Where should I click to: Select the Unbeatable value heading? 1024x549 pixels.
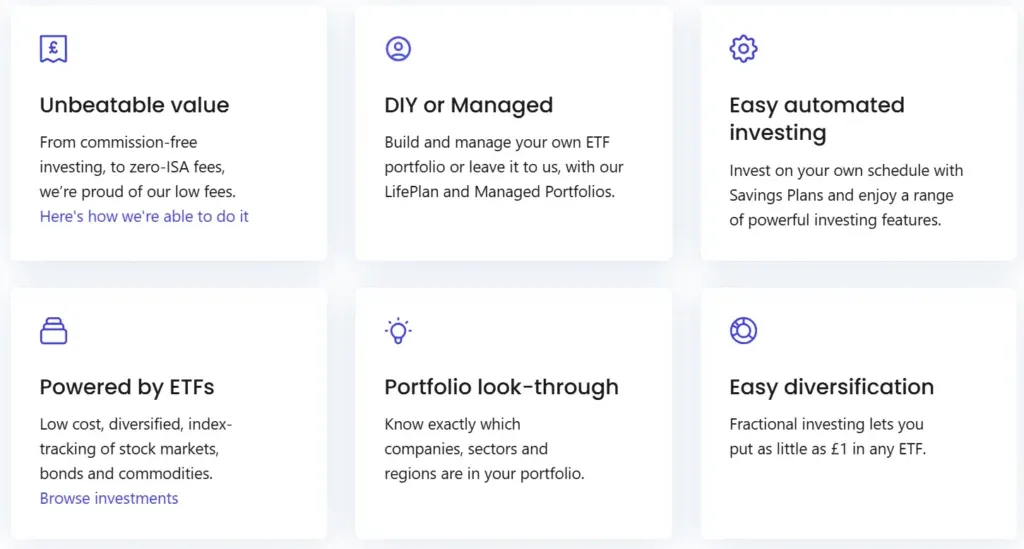pyautogui.click(x=134, y=105)
